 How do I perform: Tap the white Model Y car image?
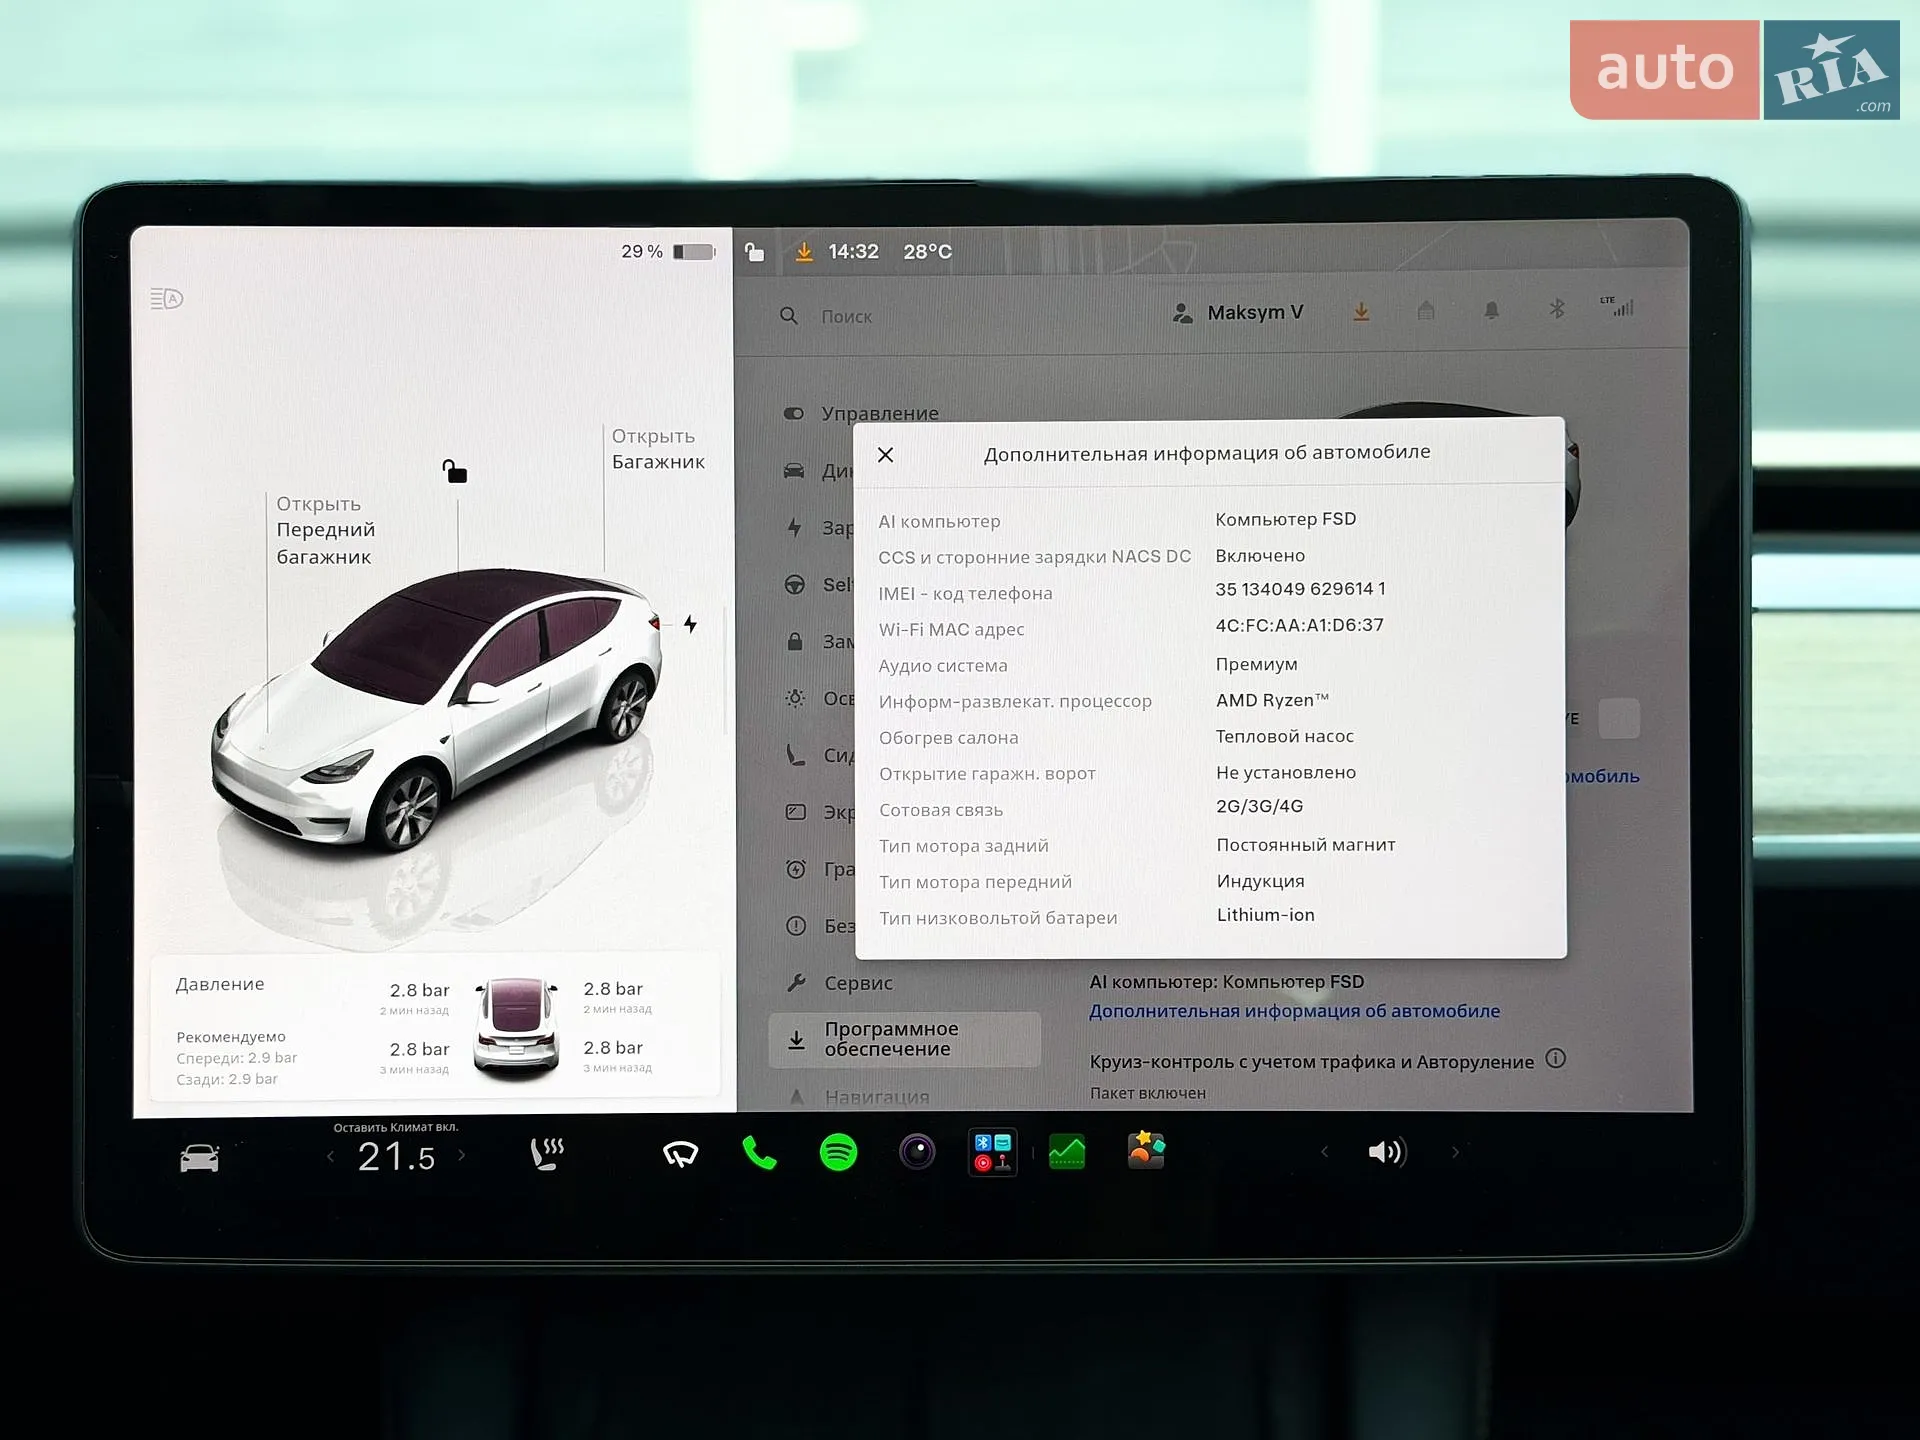pos(437,709)
